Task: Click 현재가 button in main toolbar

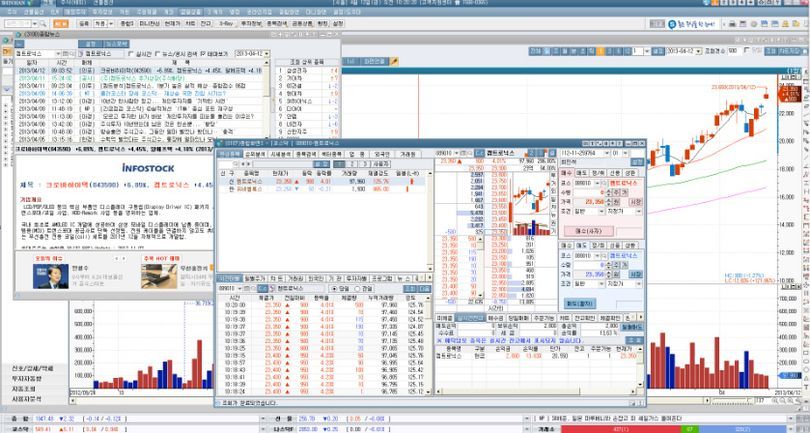Action: click(x=172, y=24)
